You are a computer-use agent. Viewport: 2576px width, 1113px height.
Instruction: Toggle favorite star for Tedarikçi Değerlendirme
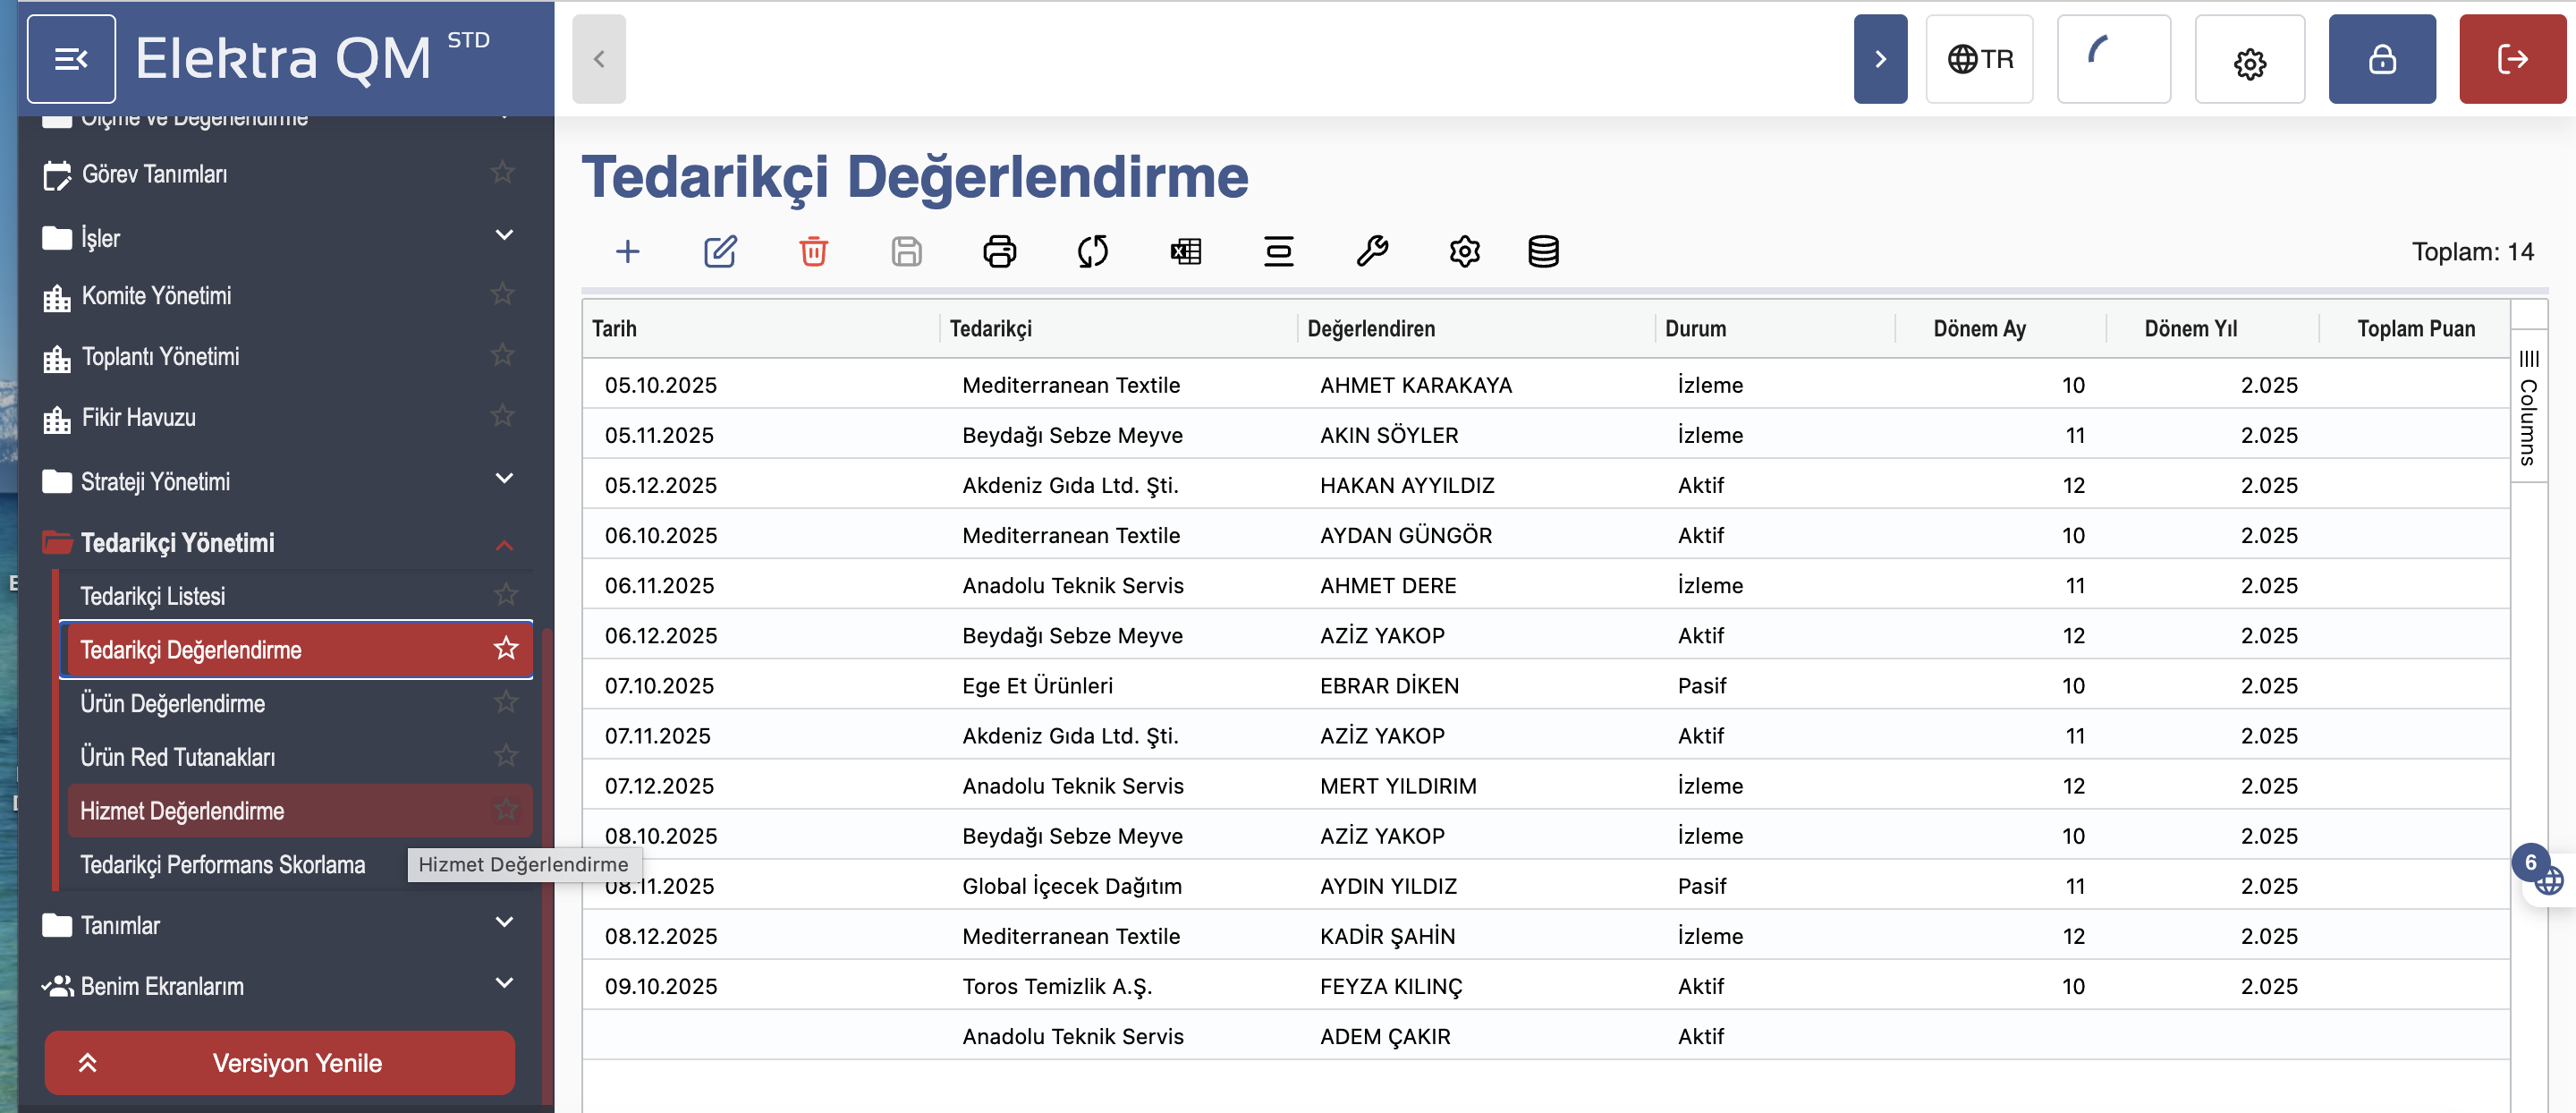[506, 649]
